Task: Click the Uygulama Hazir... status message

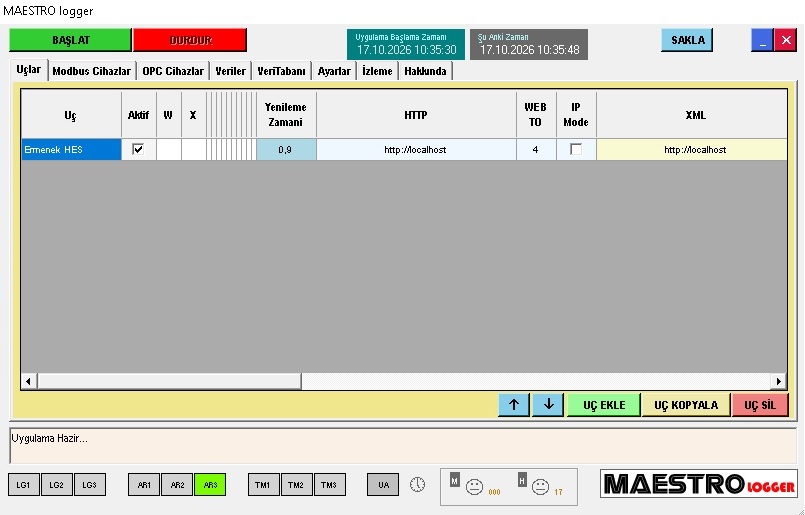Action: (50, 438)
